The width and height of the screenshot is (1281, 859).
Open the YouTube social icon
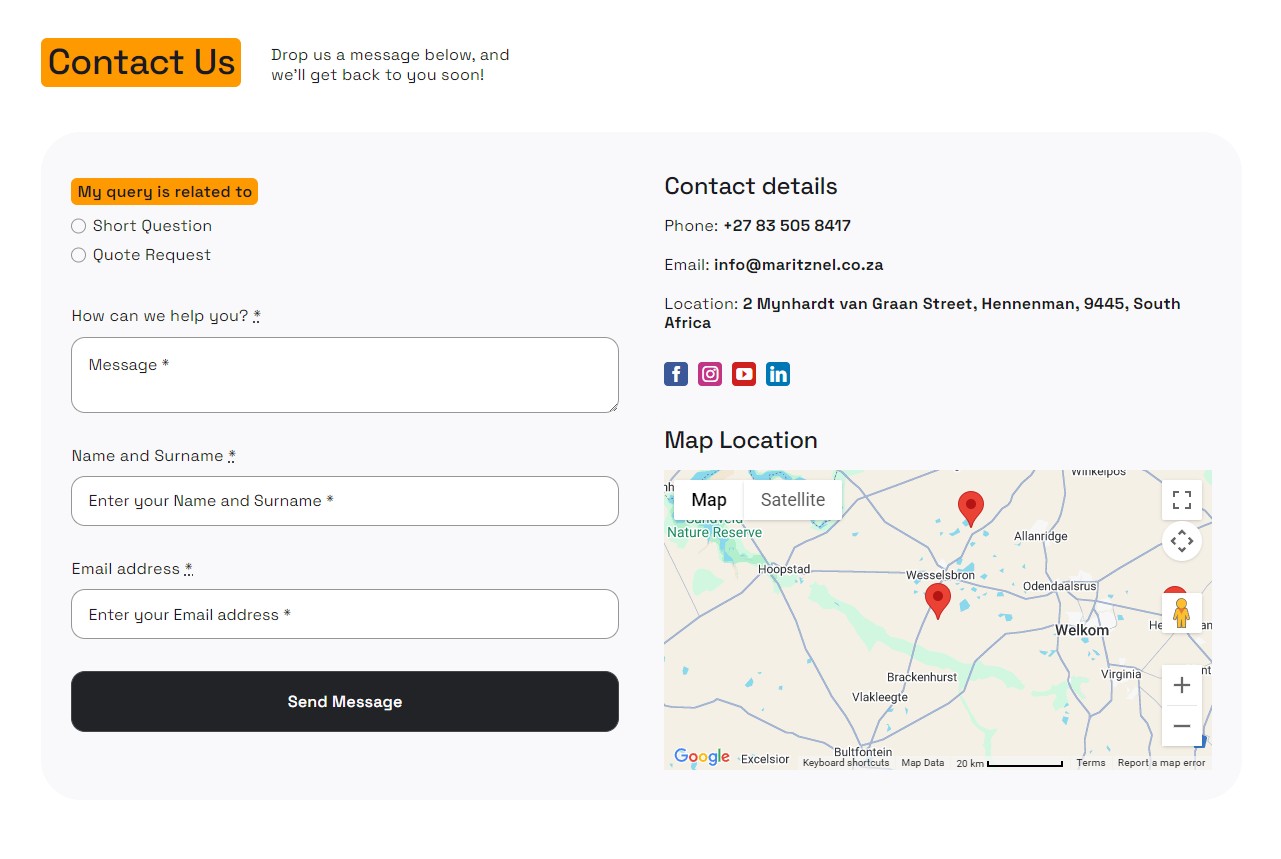pyautogui.click(x=744, y=374)
